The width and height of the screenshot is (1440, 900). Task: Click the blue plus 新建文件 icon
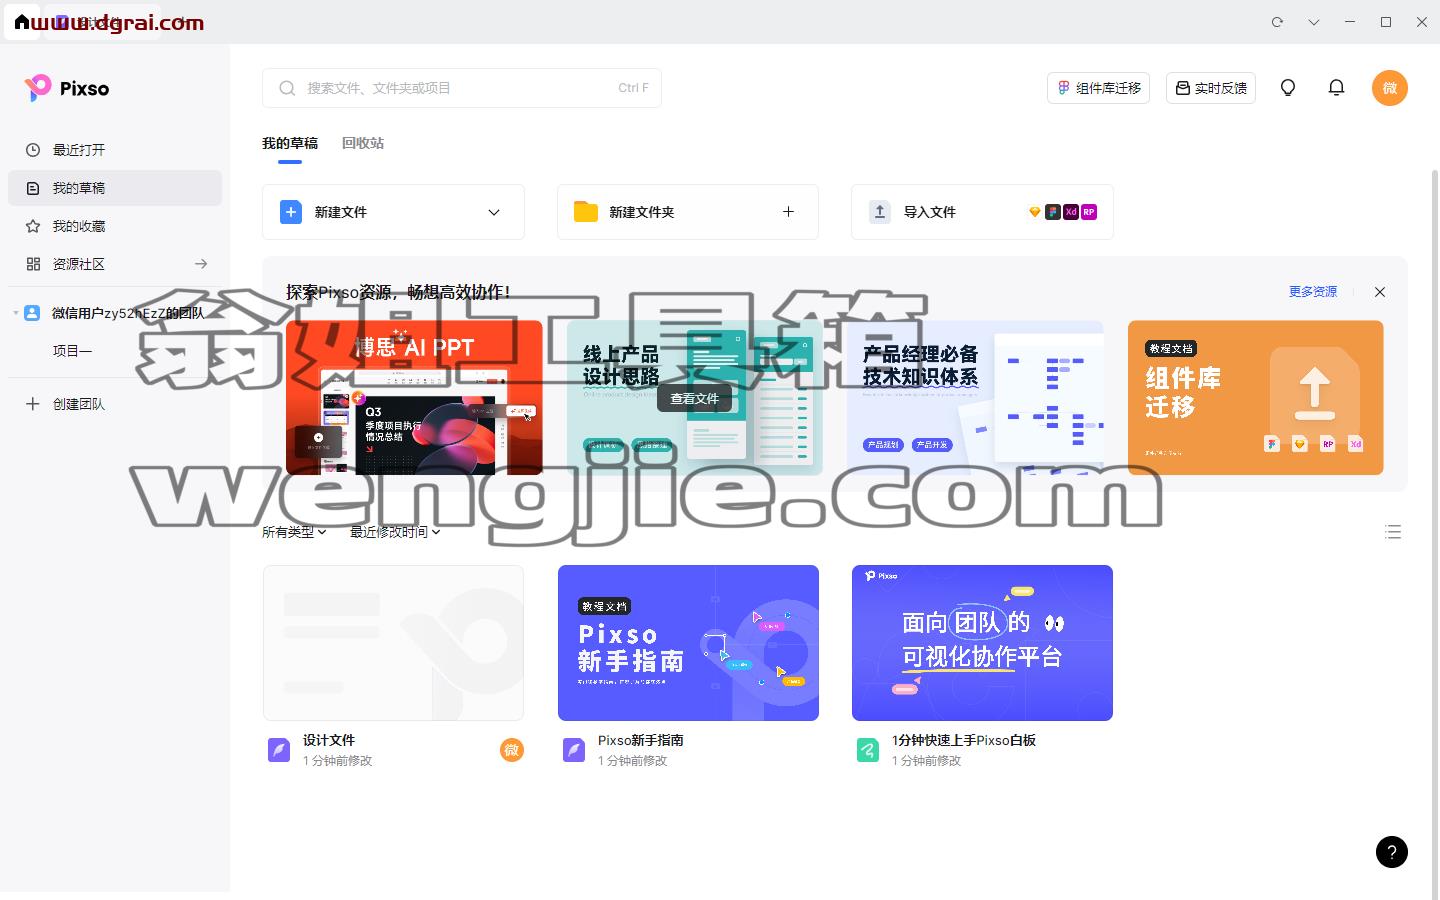tap(291, 212)
